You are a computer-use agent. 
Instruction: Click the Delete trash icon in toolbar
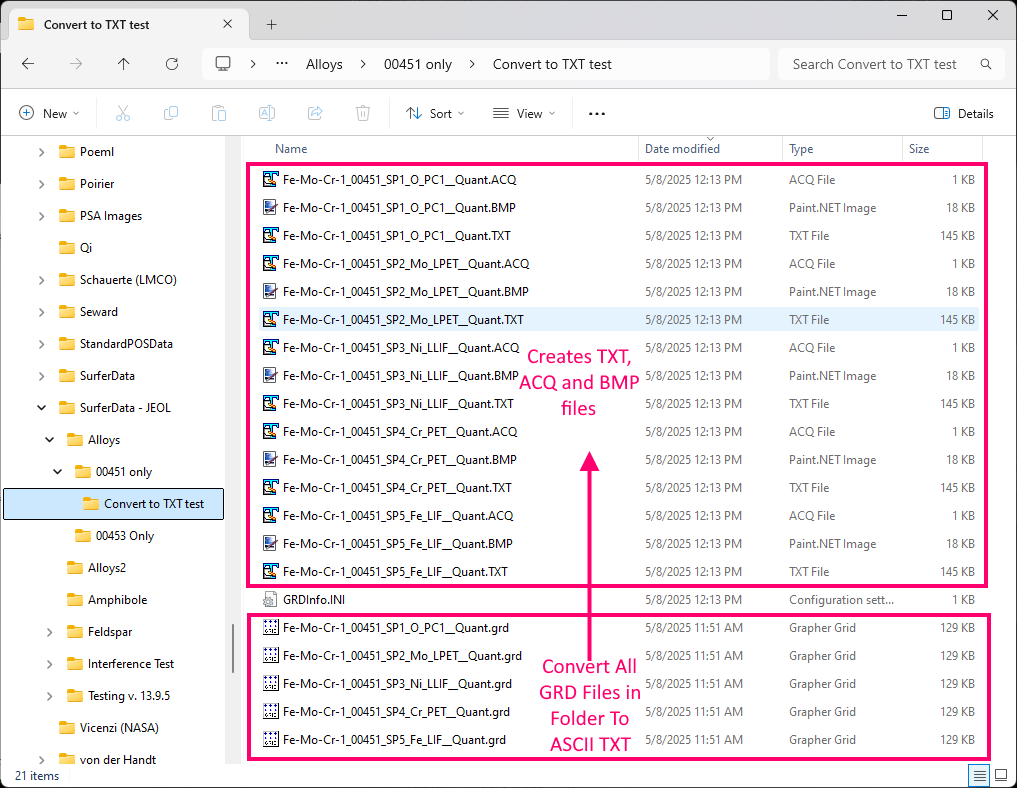[363, 114]
